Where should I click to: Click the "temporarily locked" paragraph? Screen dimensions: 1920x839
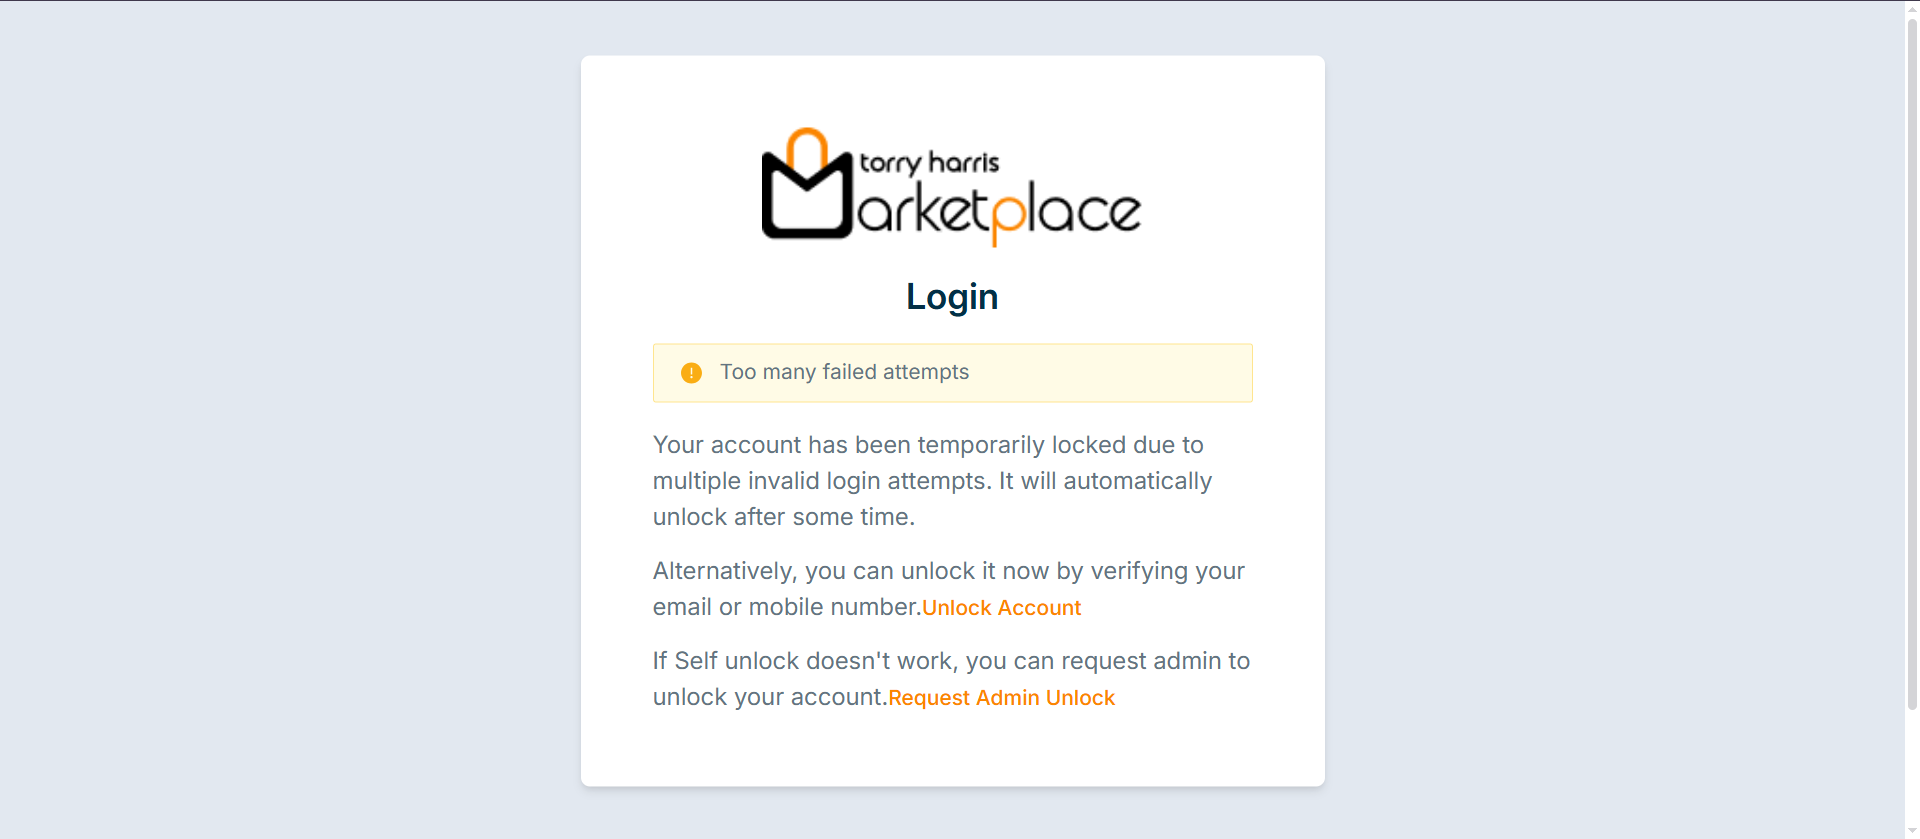pos(932,481)
